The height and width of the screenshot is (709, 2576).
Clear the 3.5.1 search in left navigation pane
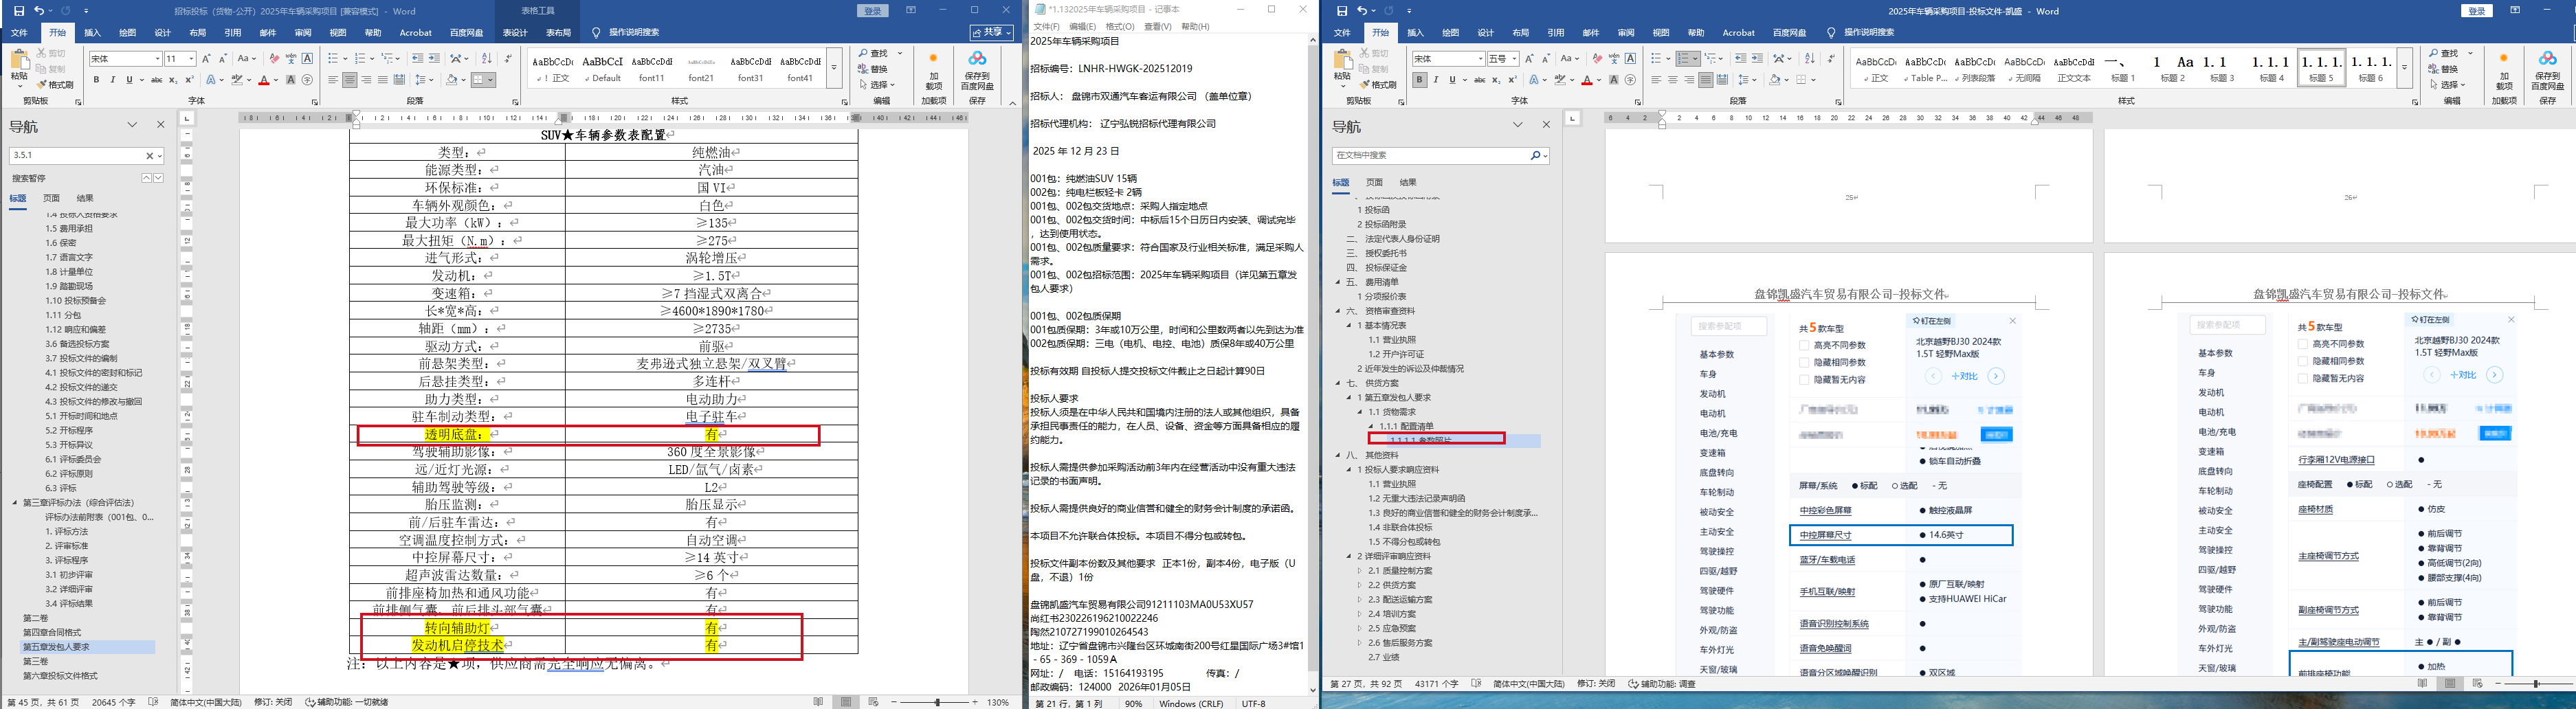click(x=150, y=156)
